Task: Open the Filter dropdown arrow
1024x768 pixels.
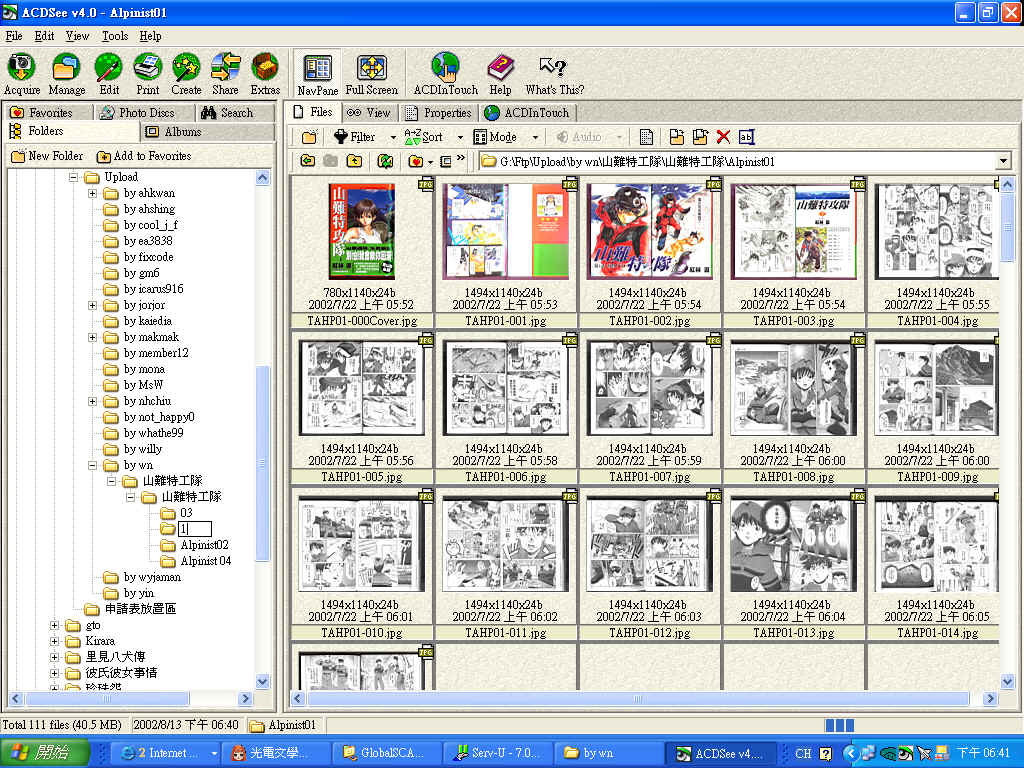Action: [x=393, y=137]
